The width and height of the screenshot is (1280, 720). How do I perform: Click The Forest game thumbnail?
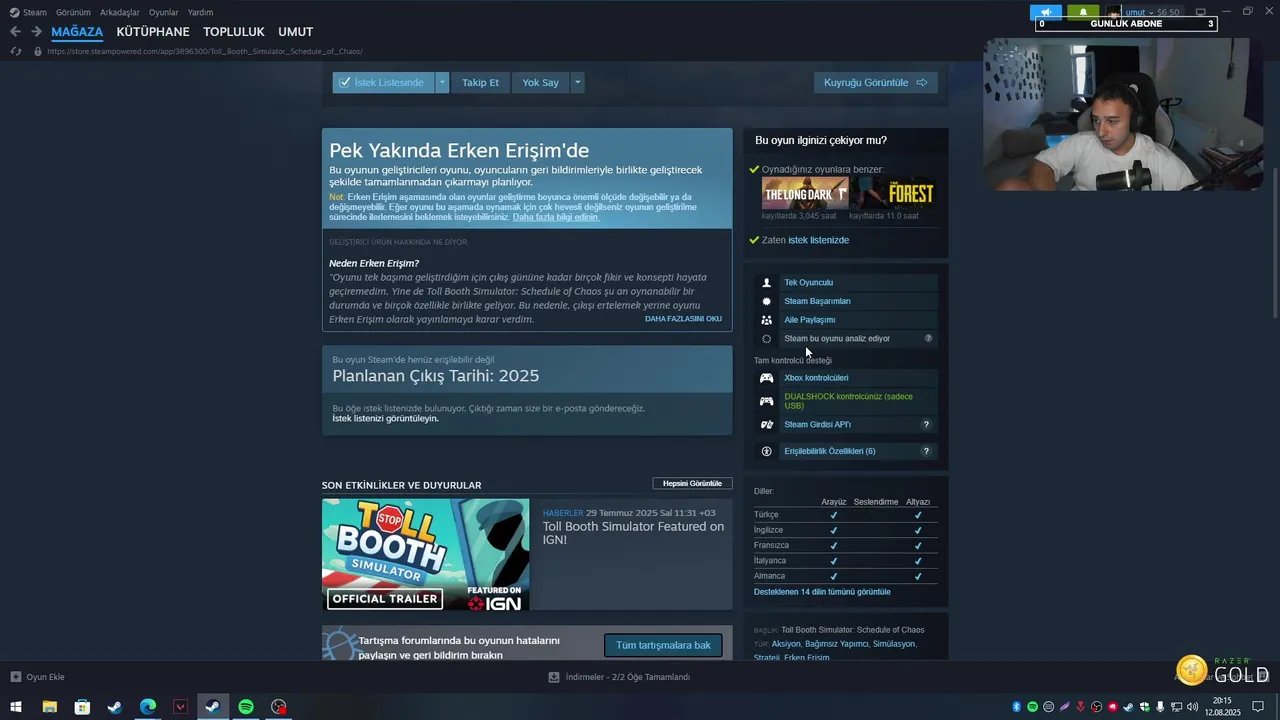click(892, 194)
